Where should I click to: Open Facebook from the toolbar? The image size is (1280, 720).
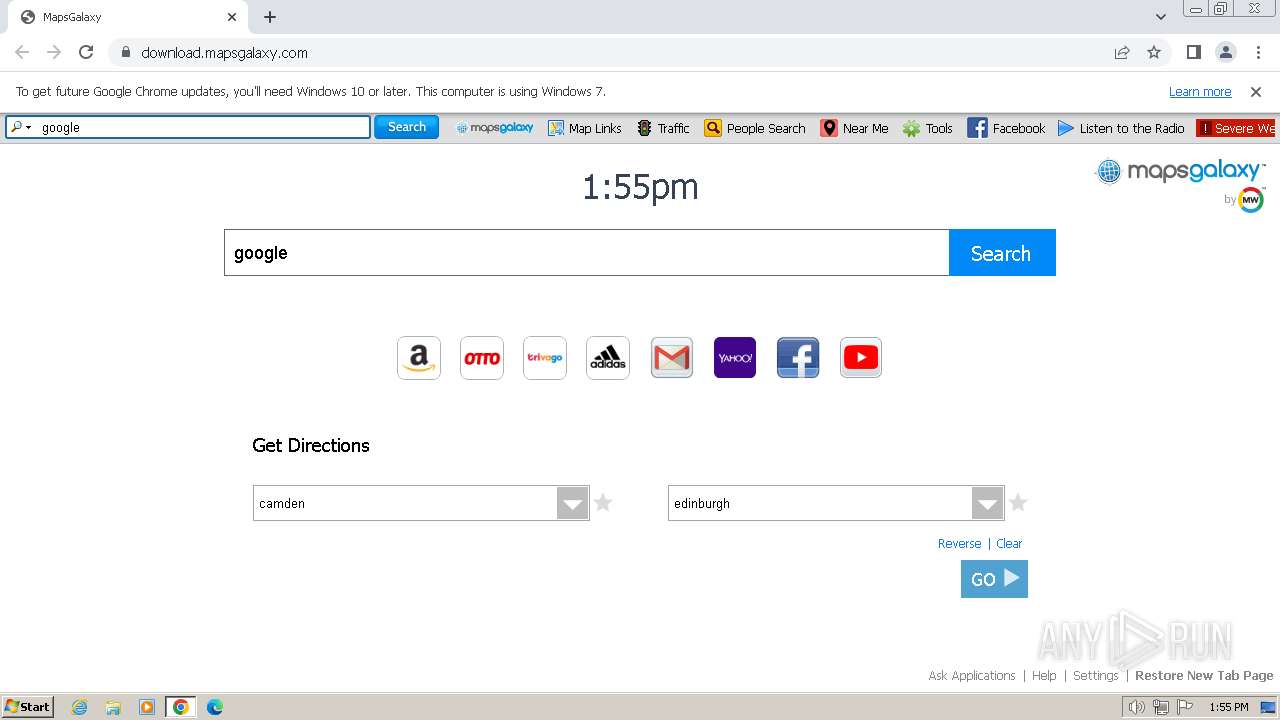(1006, 128)
